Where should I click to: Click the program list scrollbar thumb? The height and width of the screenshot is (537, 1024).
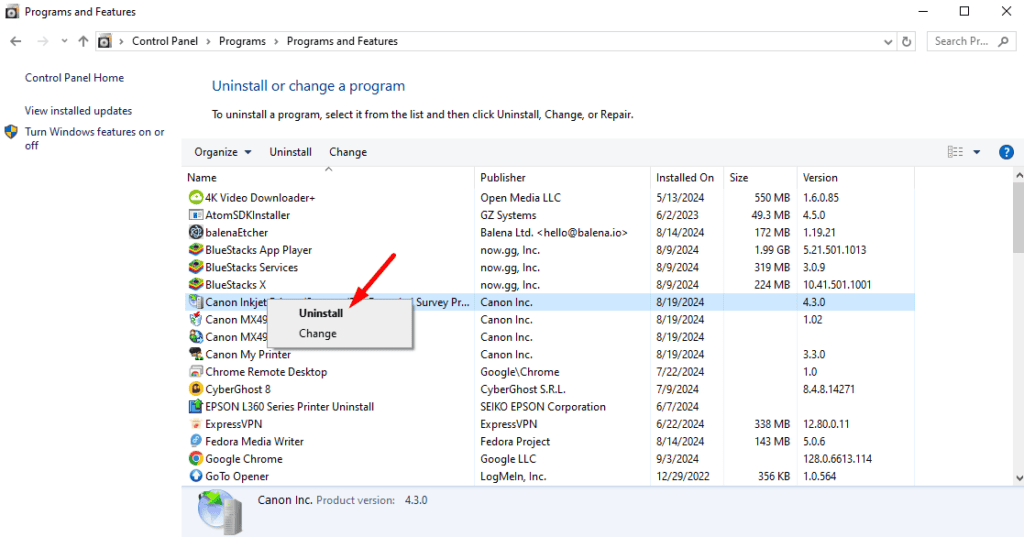1019,218
